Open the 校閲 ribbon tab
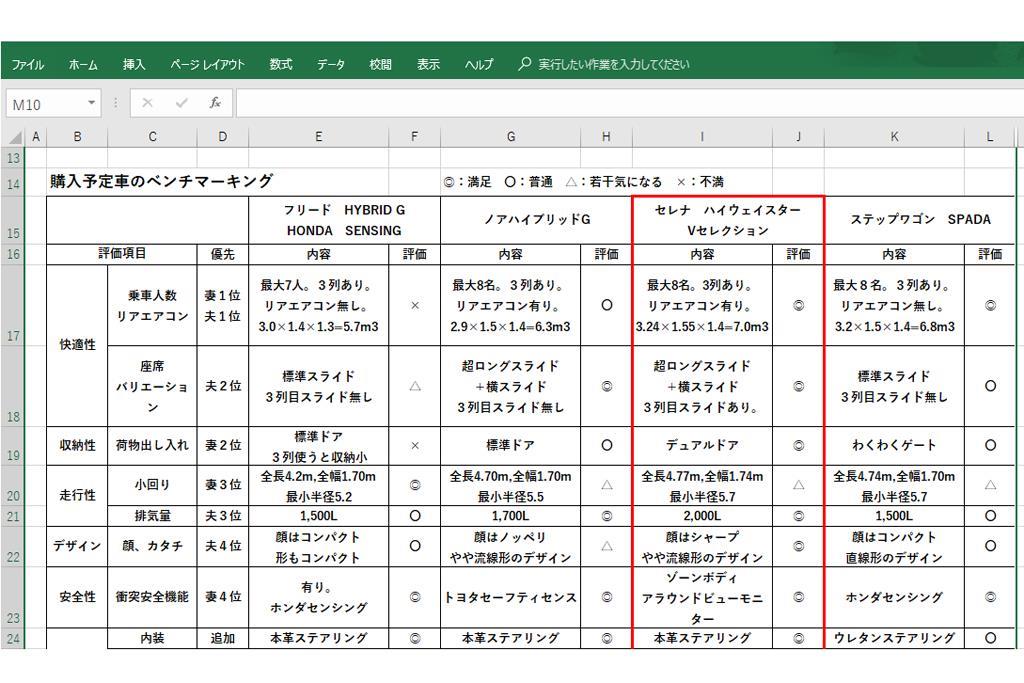The height and width of the screenshot is (683, 1024). tap(380, 65)
